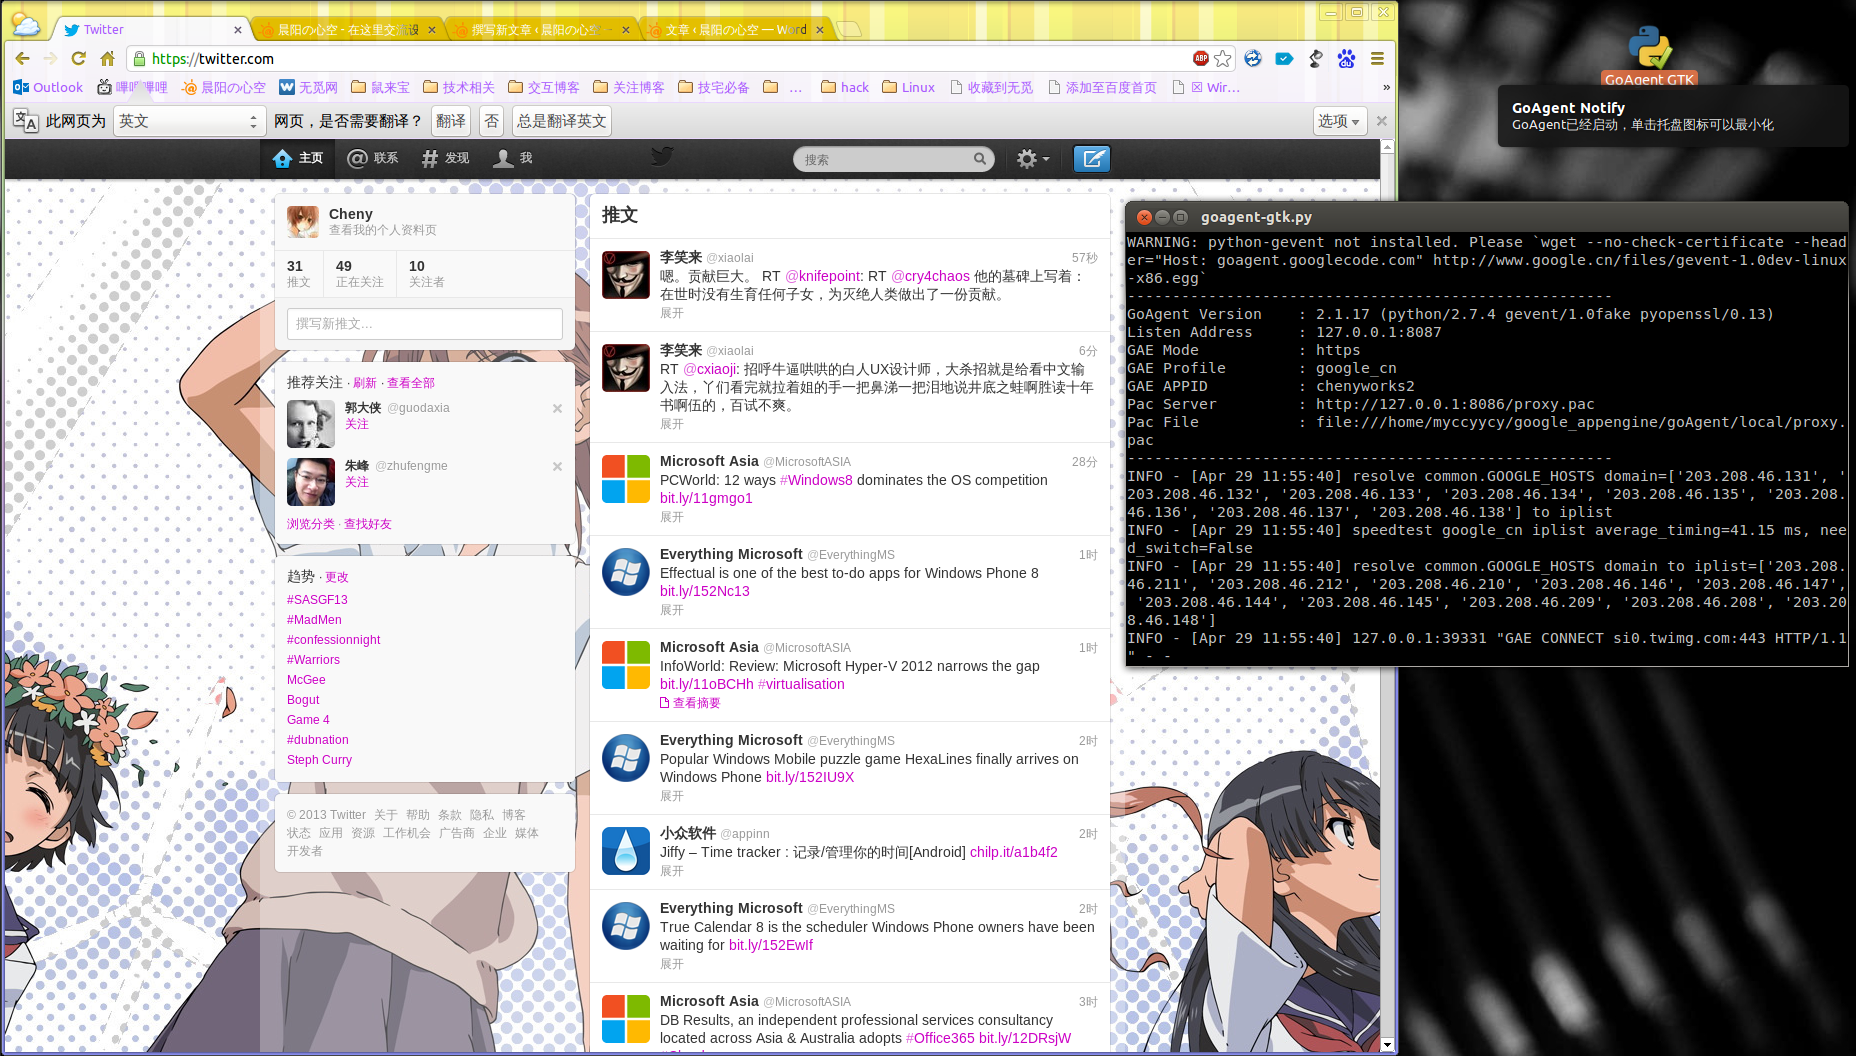Open the Chrome hamburger menu
Screen dimensions: 1856x1056
pyautogui.click(x=1377, y=59)
